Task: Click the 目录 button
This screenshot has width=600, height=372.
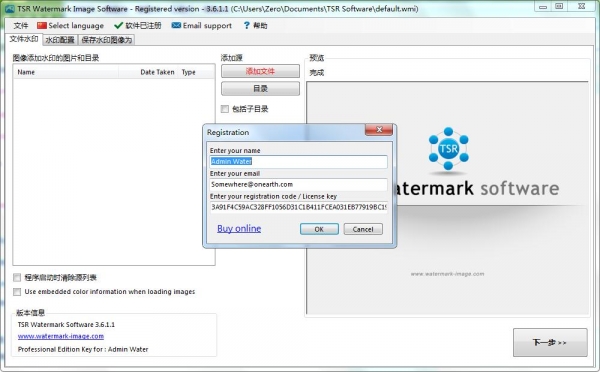Action: tap(260, 88)
